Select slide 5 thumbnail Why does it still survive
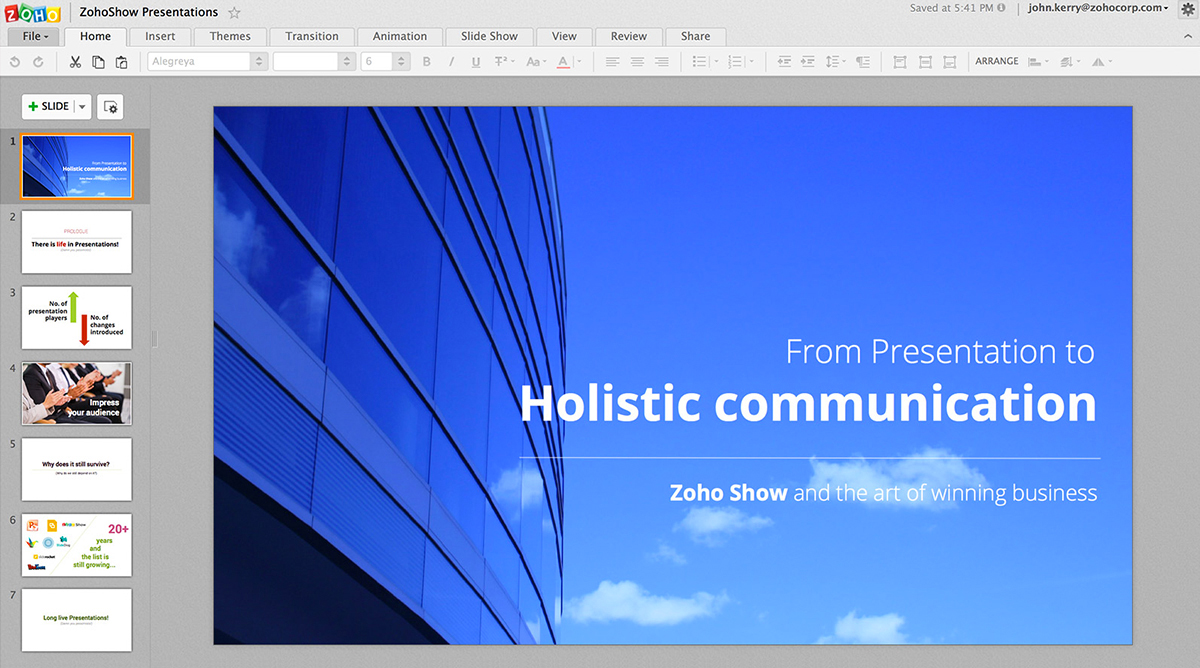The width and height of the screenshot is (1200, 668). [77, 469]
